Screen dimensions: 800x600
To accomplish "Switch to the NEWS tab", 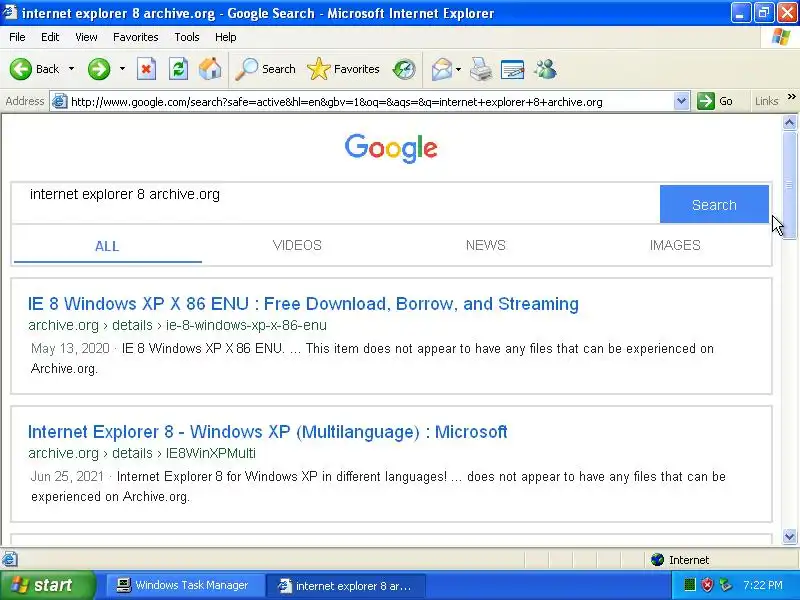I will [485, 245].
